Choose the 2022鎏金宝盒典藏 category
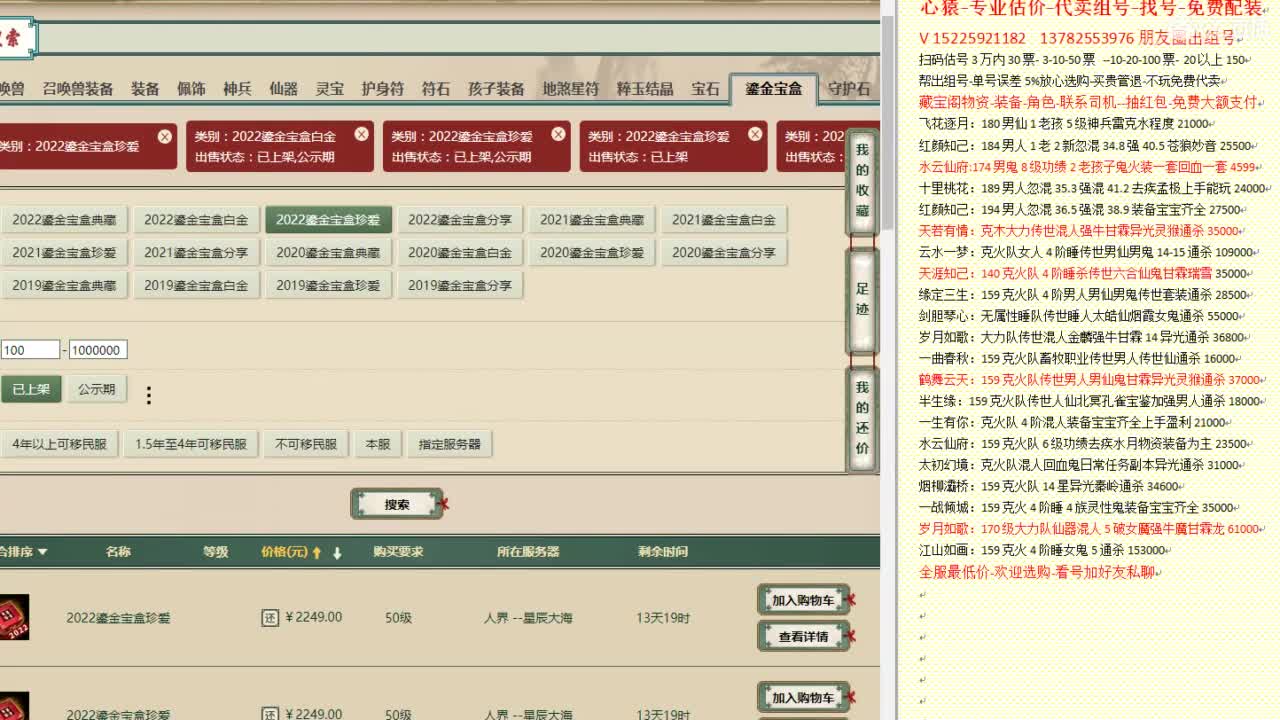Screen dimensions: 1280x720 click(64, 220)
